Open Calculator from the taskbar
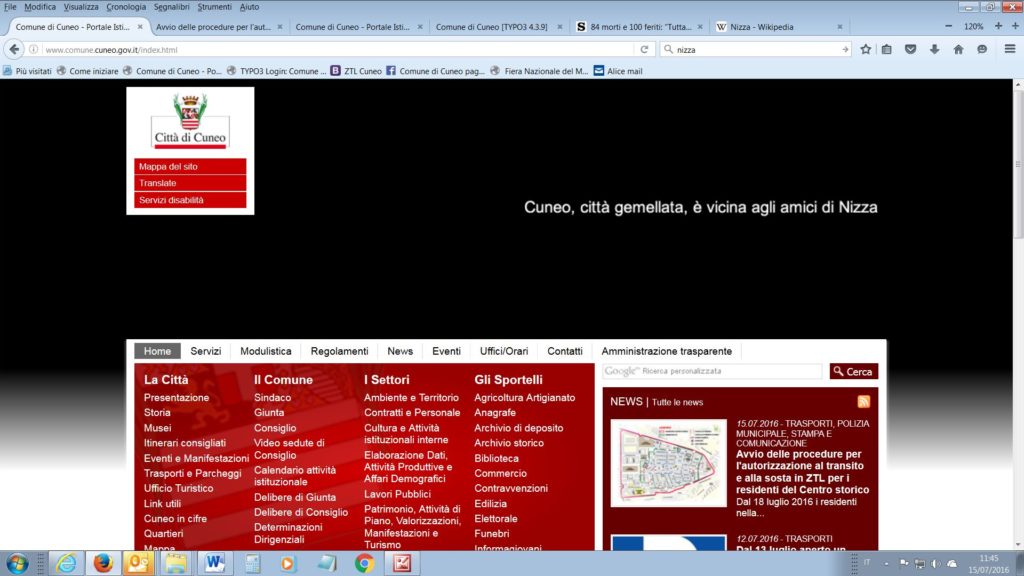1024x576 pixels. pos(252,563)
